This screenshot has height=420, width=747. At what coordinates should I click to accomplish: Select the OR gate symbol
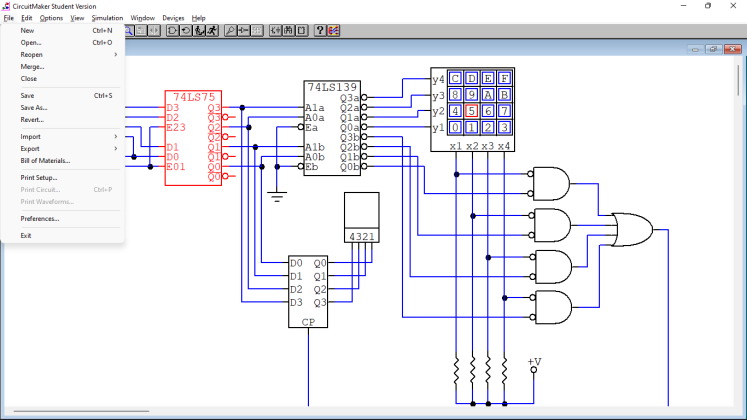click(x=632, y=230)
